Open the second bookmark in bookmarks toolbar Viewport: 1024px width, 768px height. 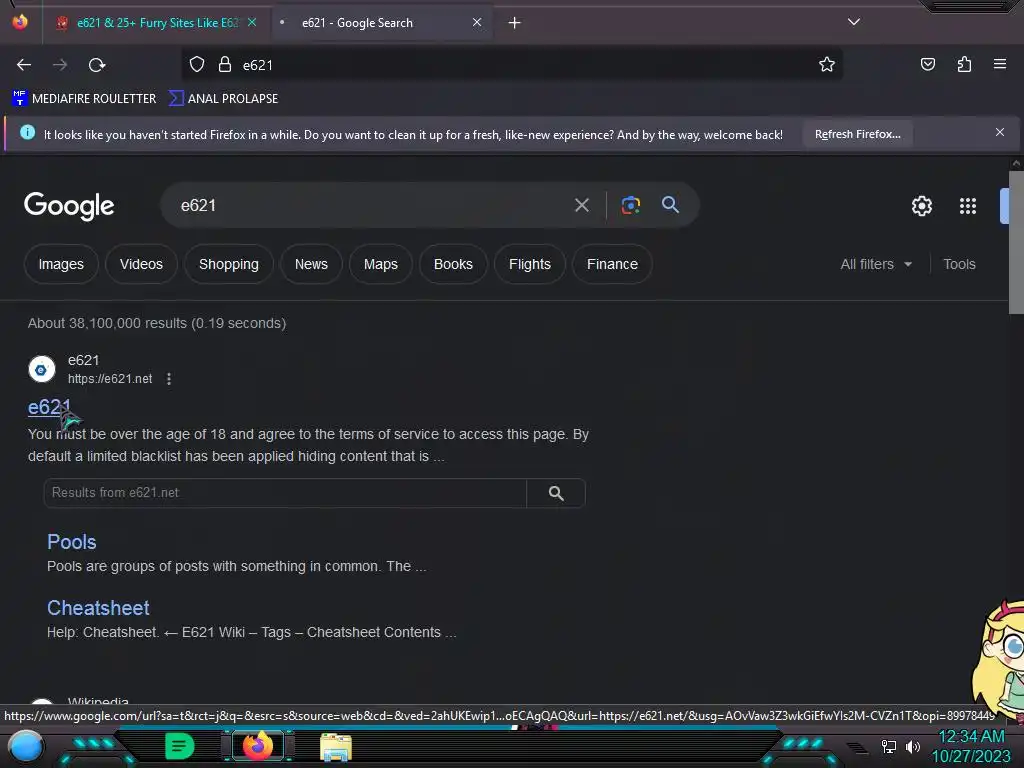point(223,99)
